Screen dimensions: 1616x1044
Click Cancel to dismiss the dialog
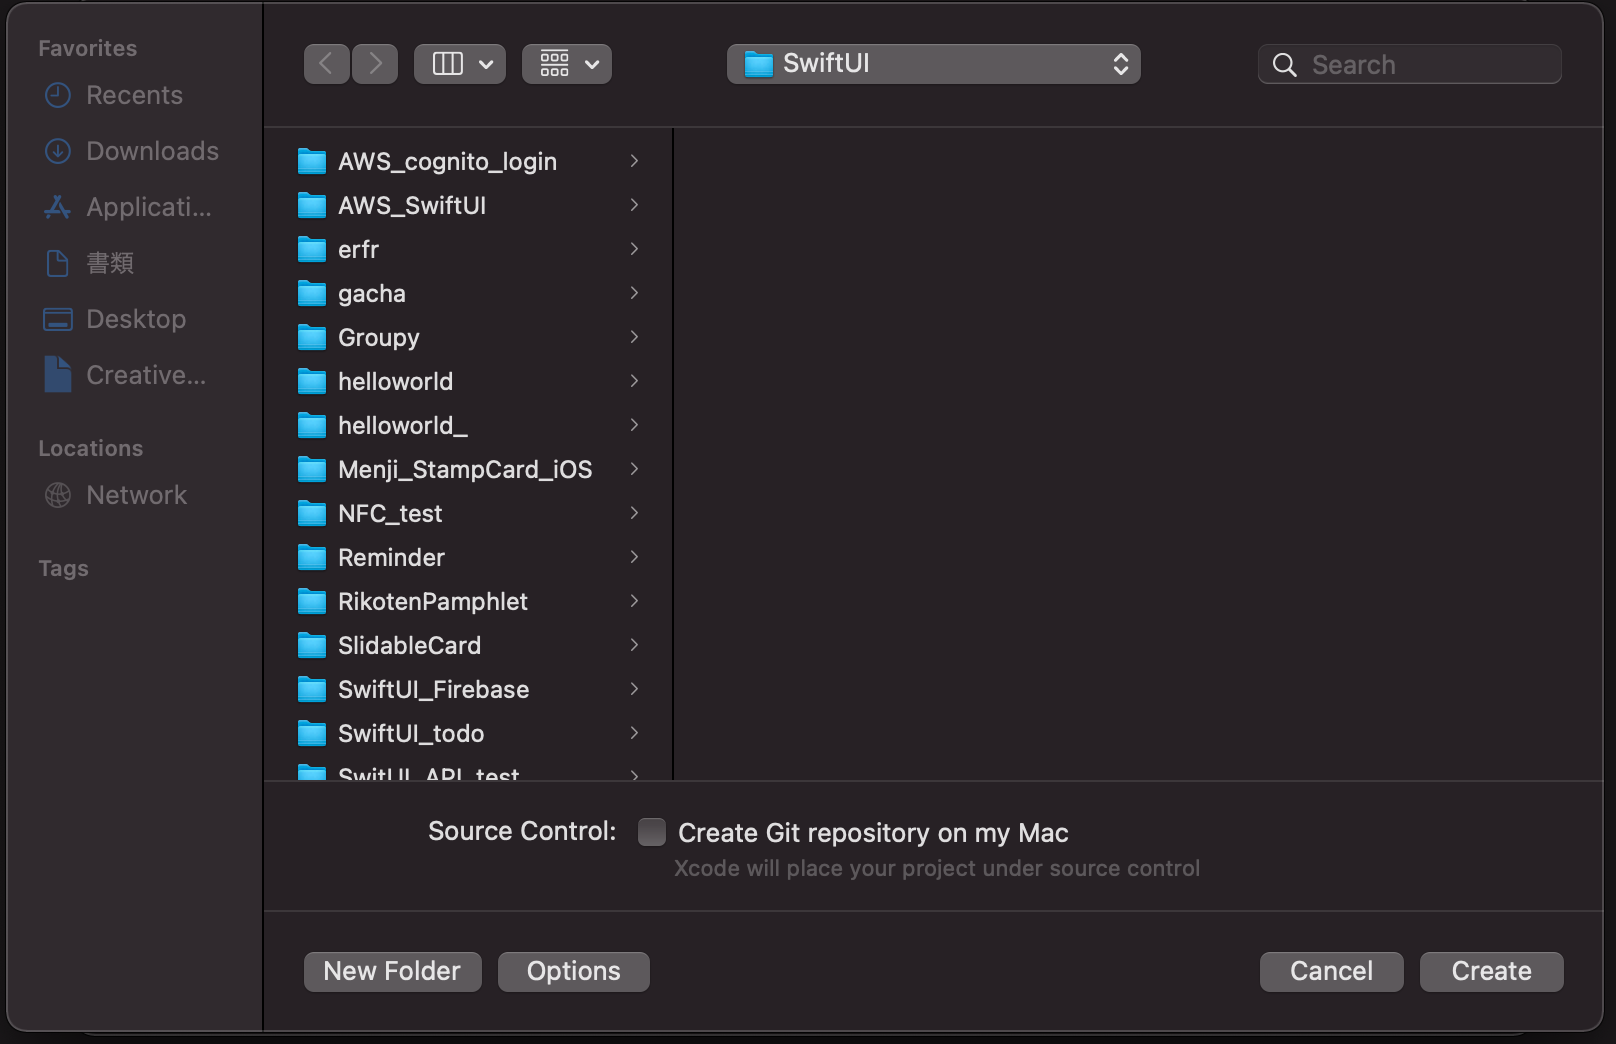click(1332, 971)
